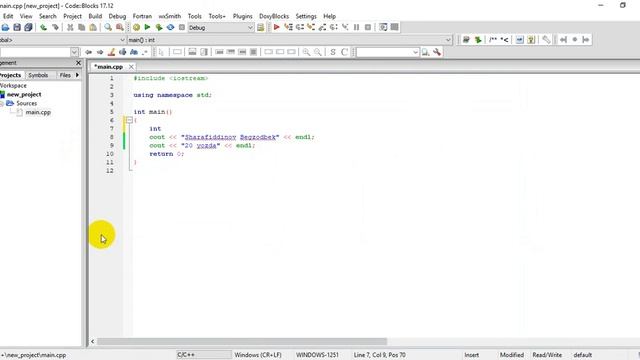Click the Jump back arrow icon
Image resolution: width=640 pixels, height=360 pixels.
click(x=88, y=52)
